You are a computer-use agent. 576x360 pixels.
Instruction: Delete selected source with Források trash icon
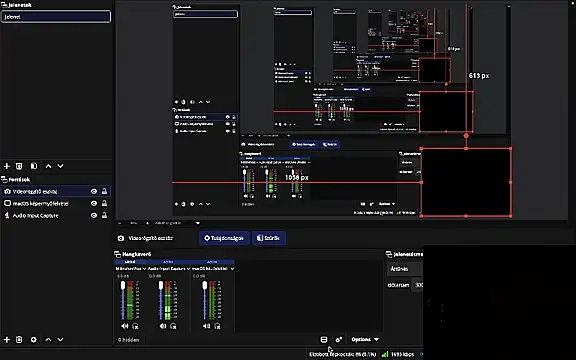click(19, 340)
